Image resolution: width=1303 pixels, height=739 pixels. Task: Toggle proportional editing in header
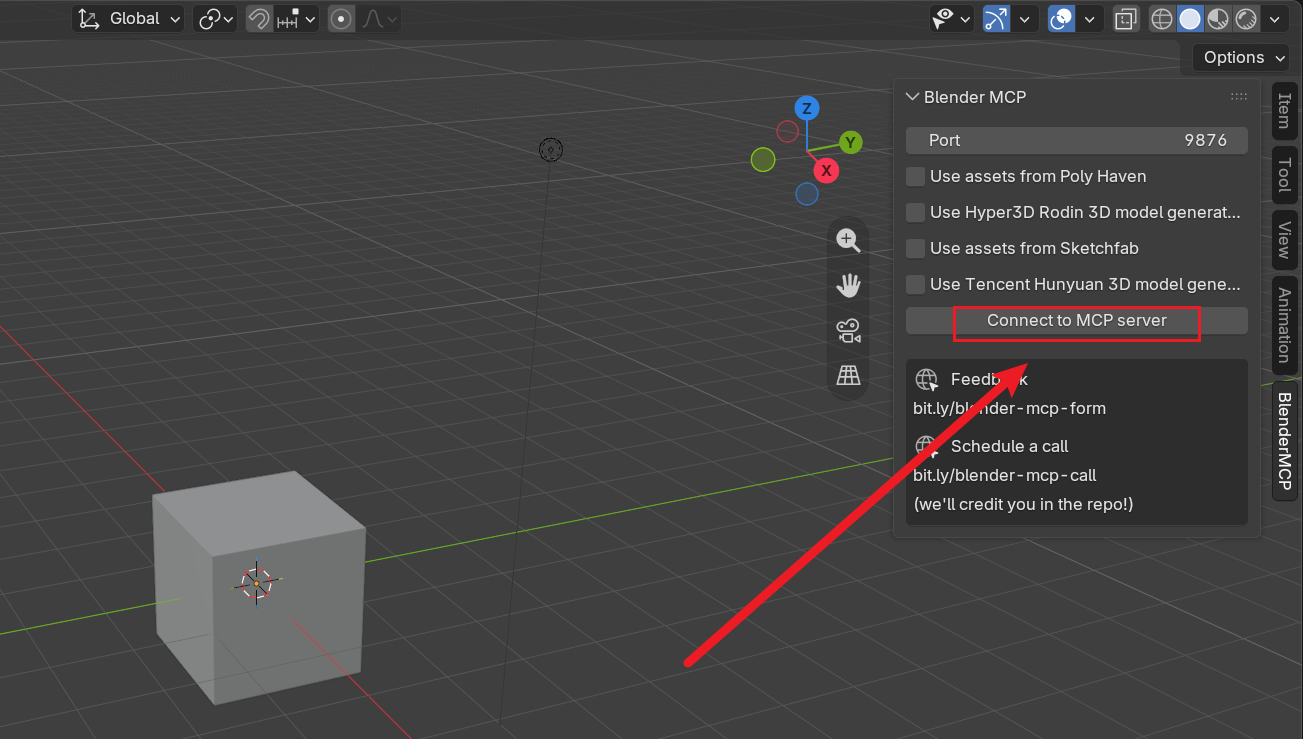341,18
